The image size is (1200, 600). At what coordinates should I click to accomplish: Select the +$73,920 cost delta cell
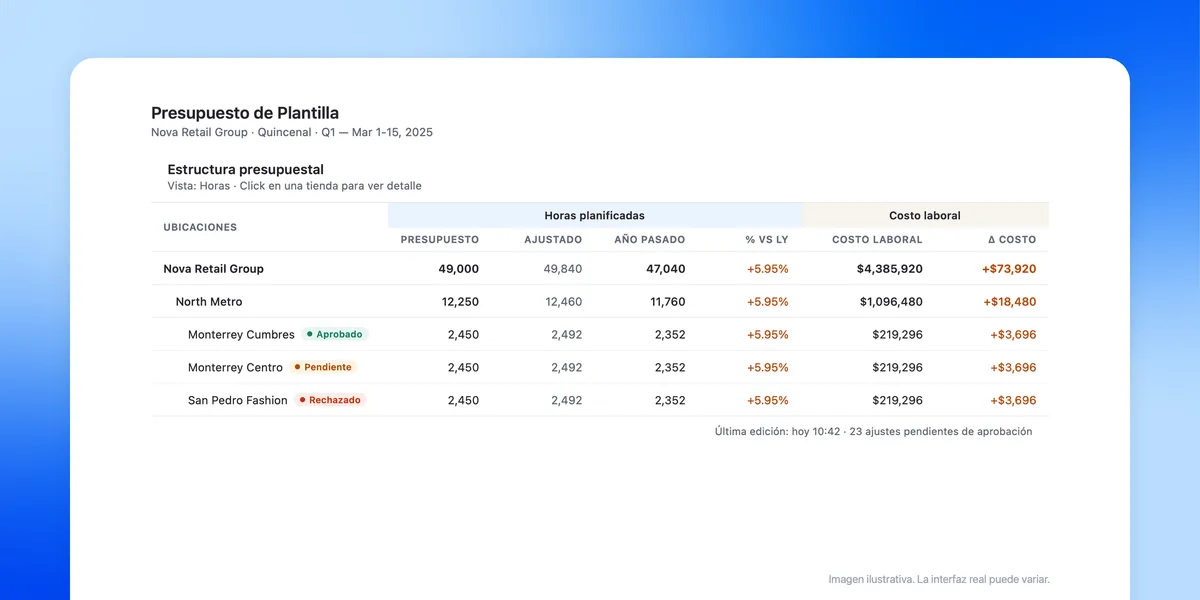pyautogui.click(x=1009, y=269)
